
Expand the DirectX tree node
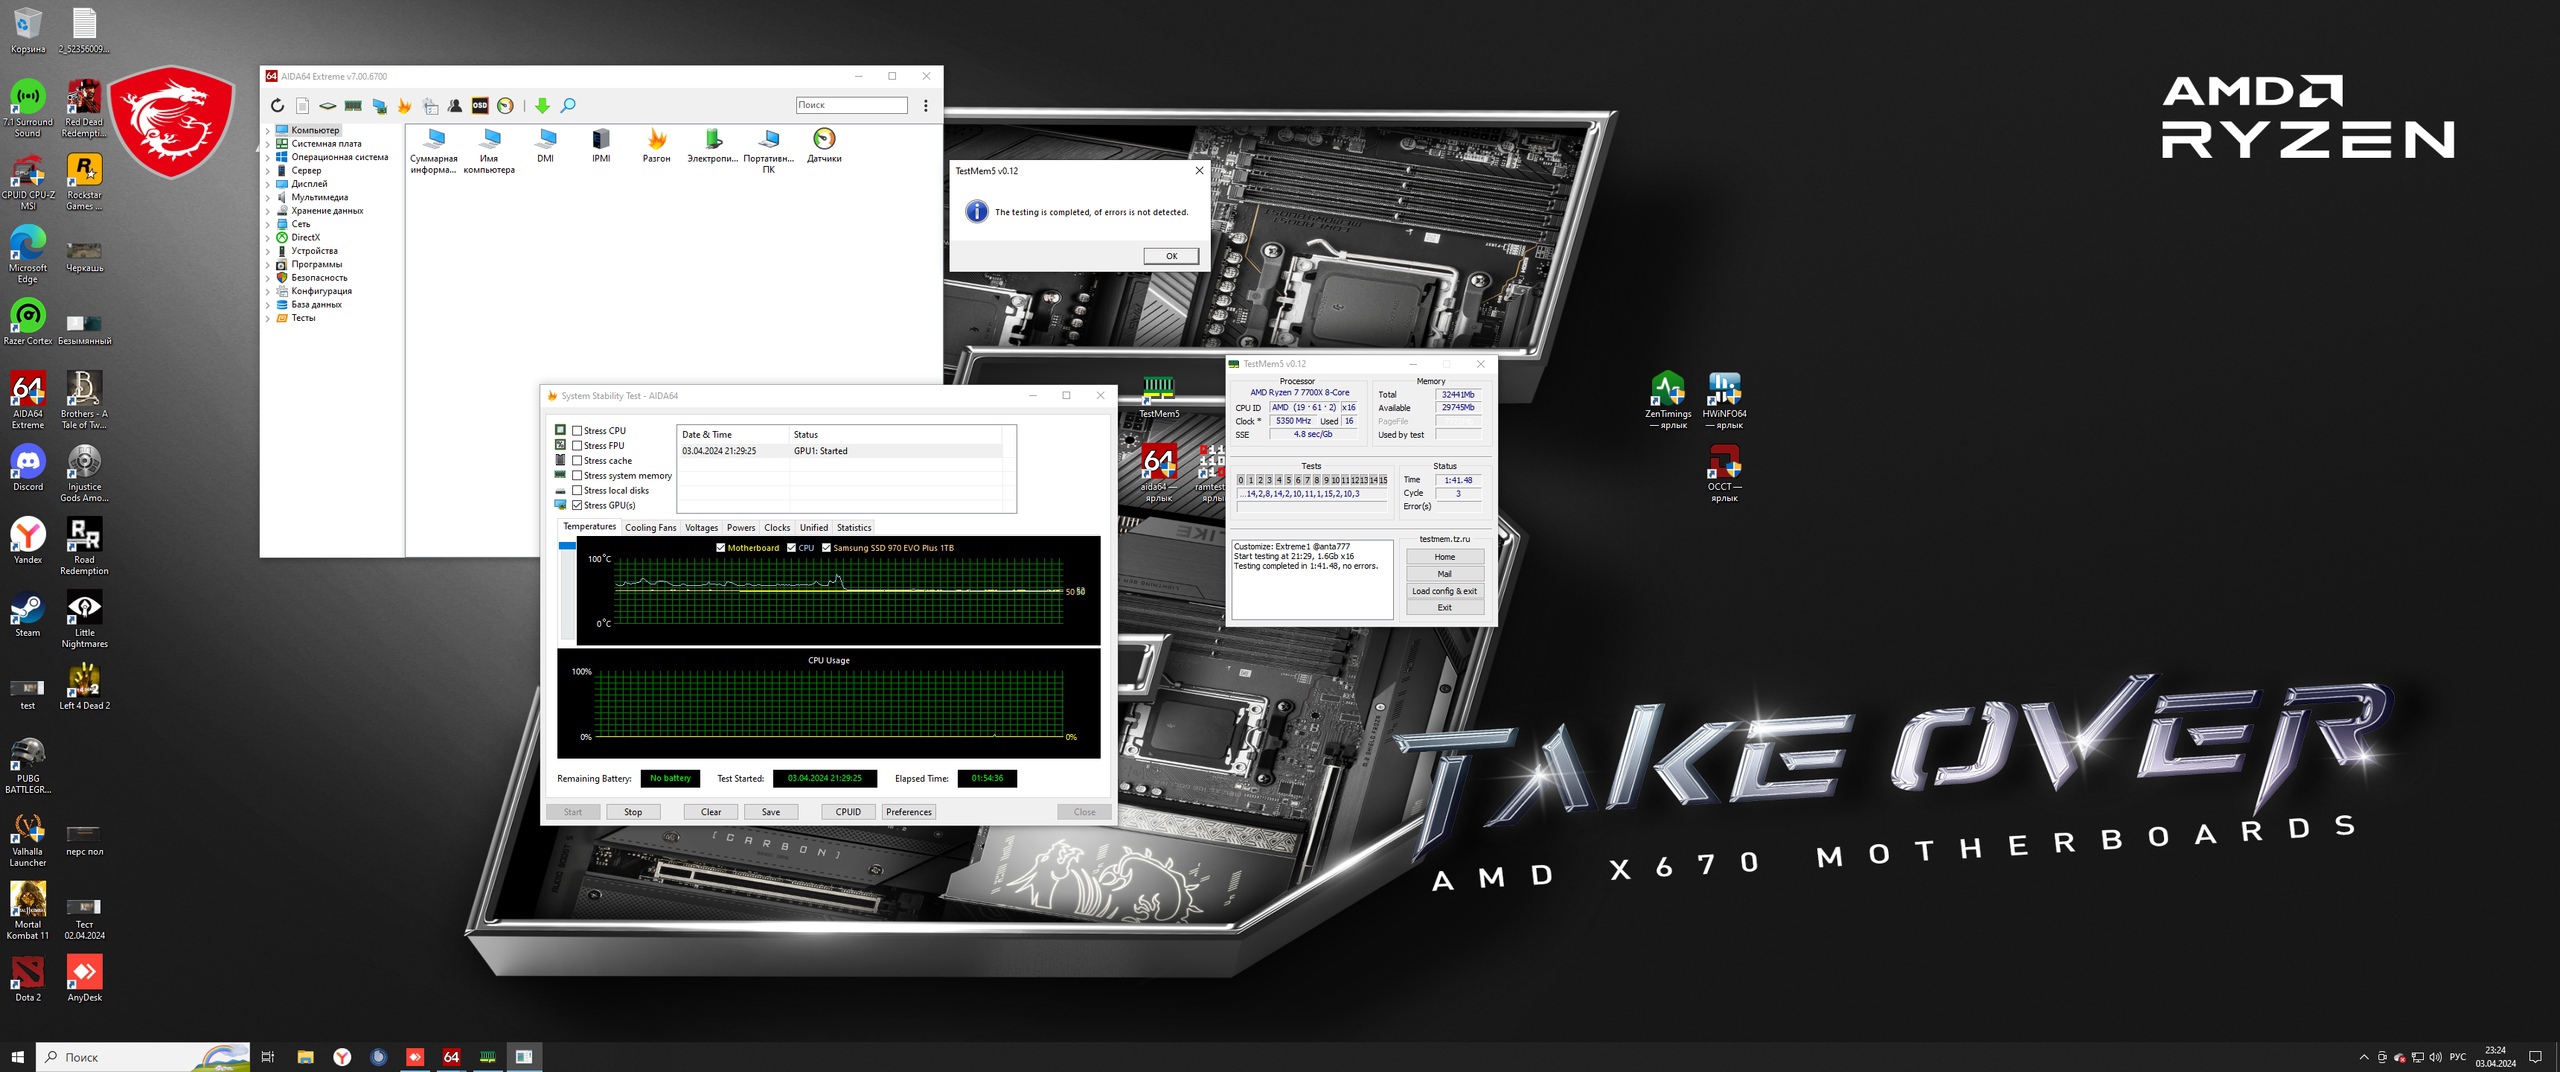[268, 238]
